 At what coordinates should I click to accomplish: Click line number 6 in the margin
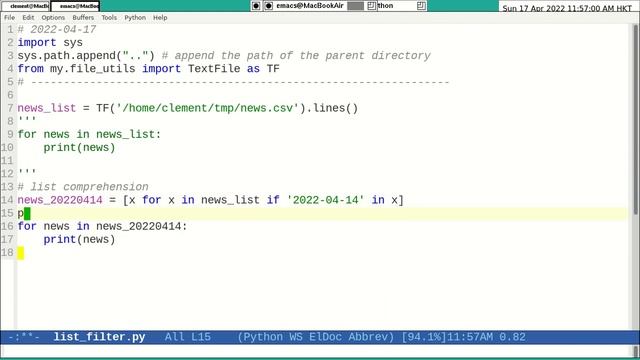click(10, 95)
